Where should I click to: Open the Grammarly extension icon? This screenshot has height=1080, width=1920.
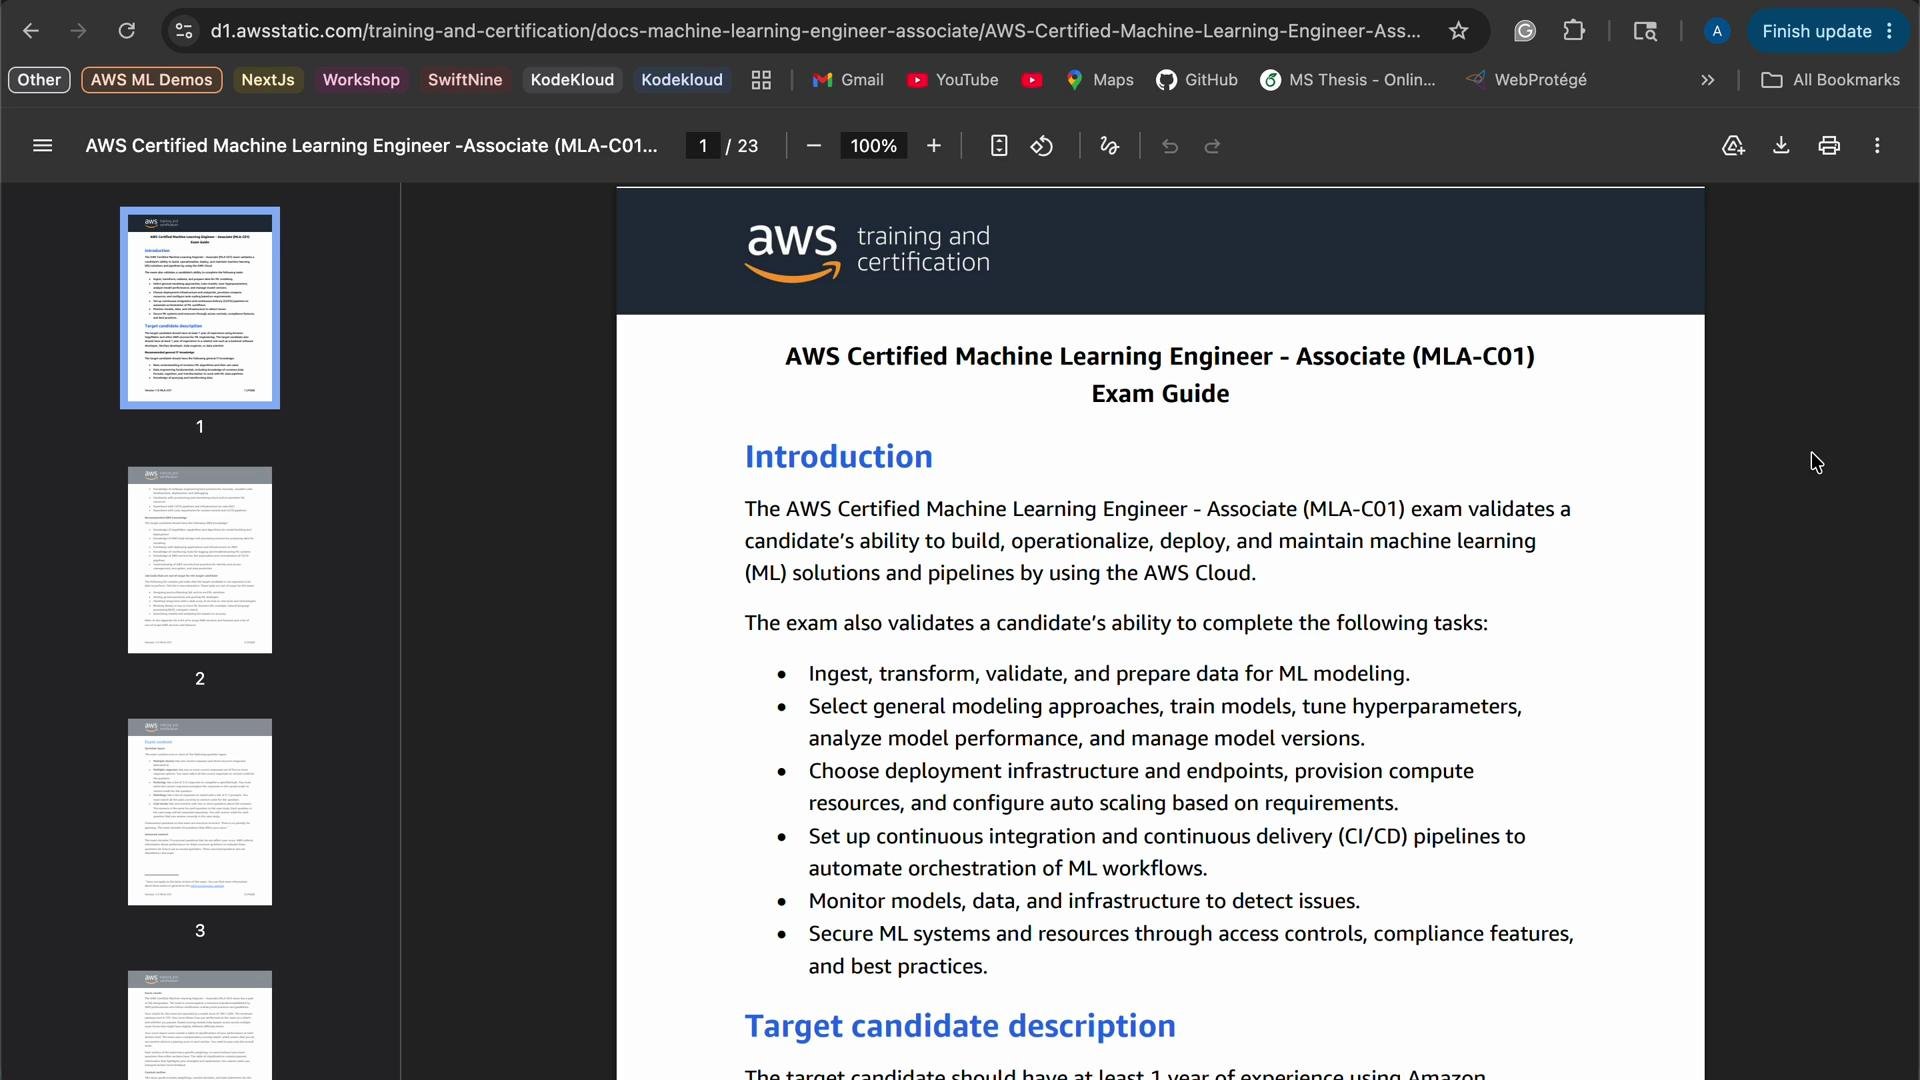point(1525,31)
